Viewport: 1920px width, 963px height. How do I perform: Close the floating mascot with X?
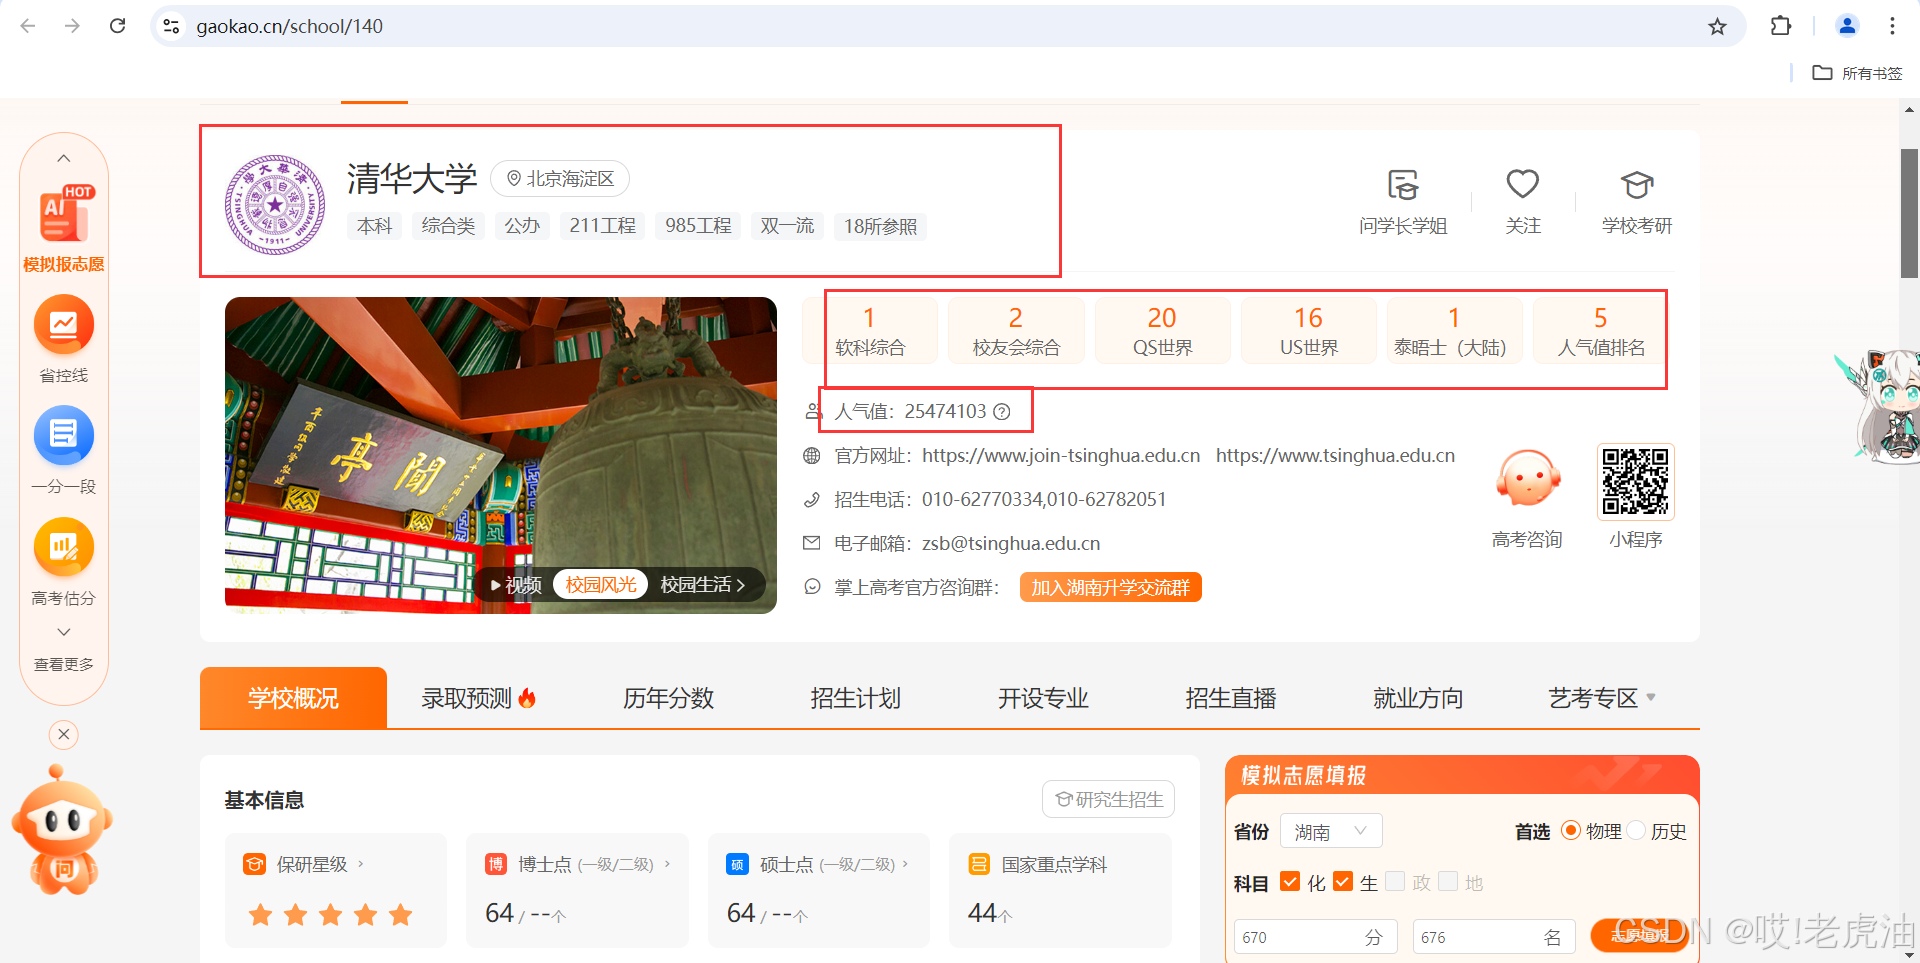[63, 735]
